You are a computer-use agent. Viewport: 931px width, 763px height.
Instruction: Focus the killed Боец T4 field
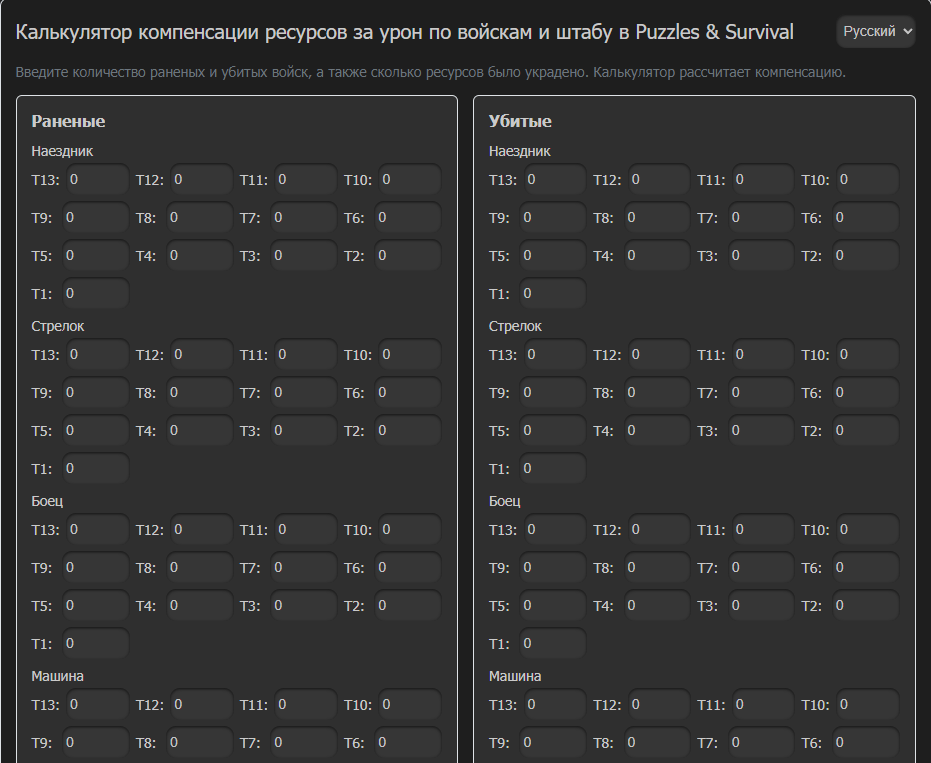tap(658, 606)
